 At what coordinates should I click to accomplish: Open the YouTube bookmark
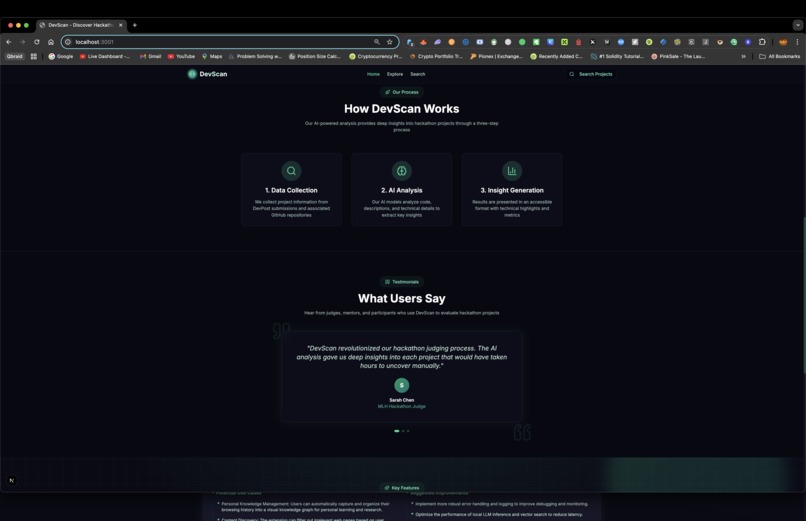click(181, 57)
